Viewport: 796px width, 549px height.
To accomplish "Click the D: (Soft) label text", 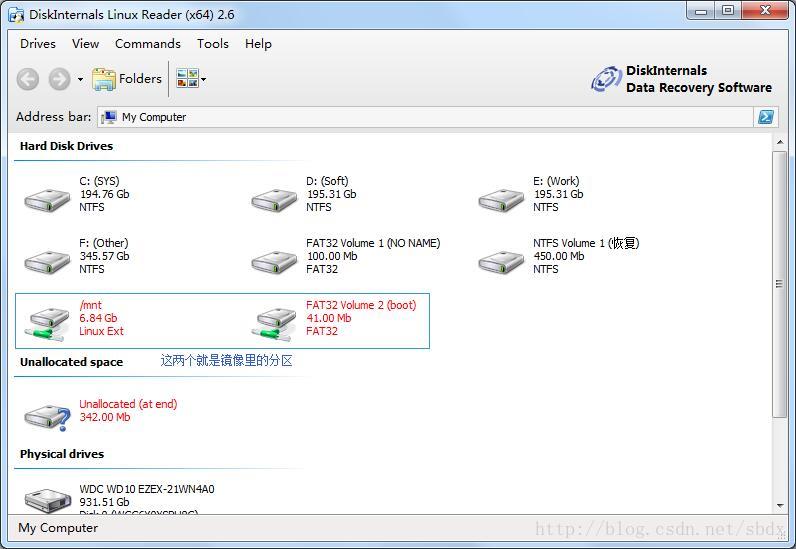I will (327, 181).
